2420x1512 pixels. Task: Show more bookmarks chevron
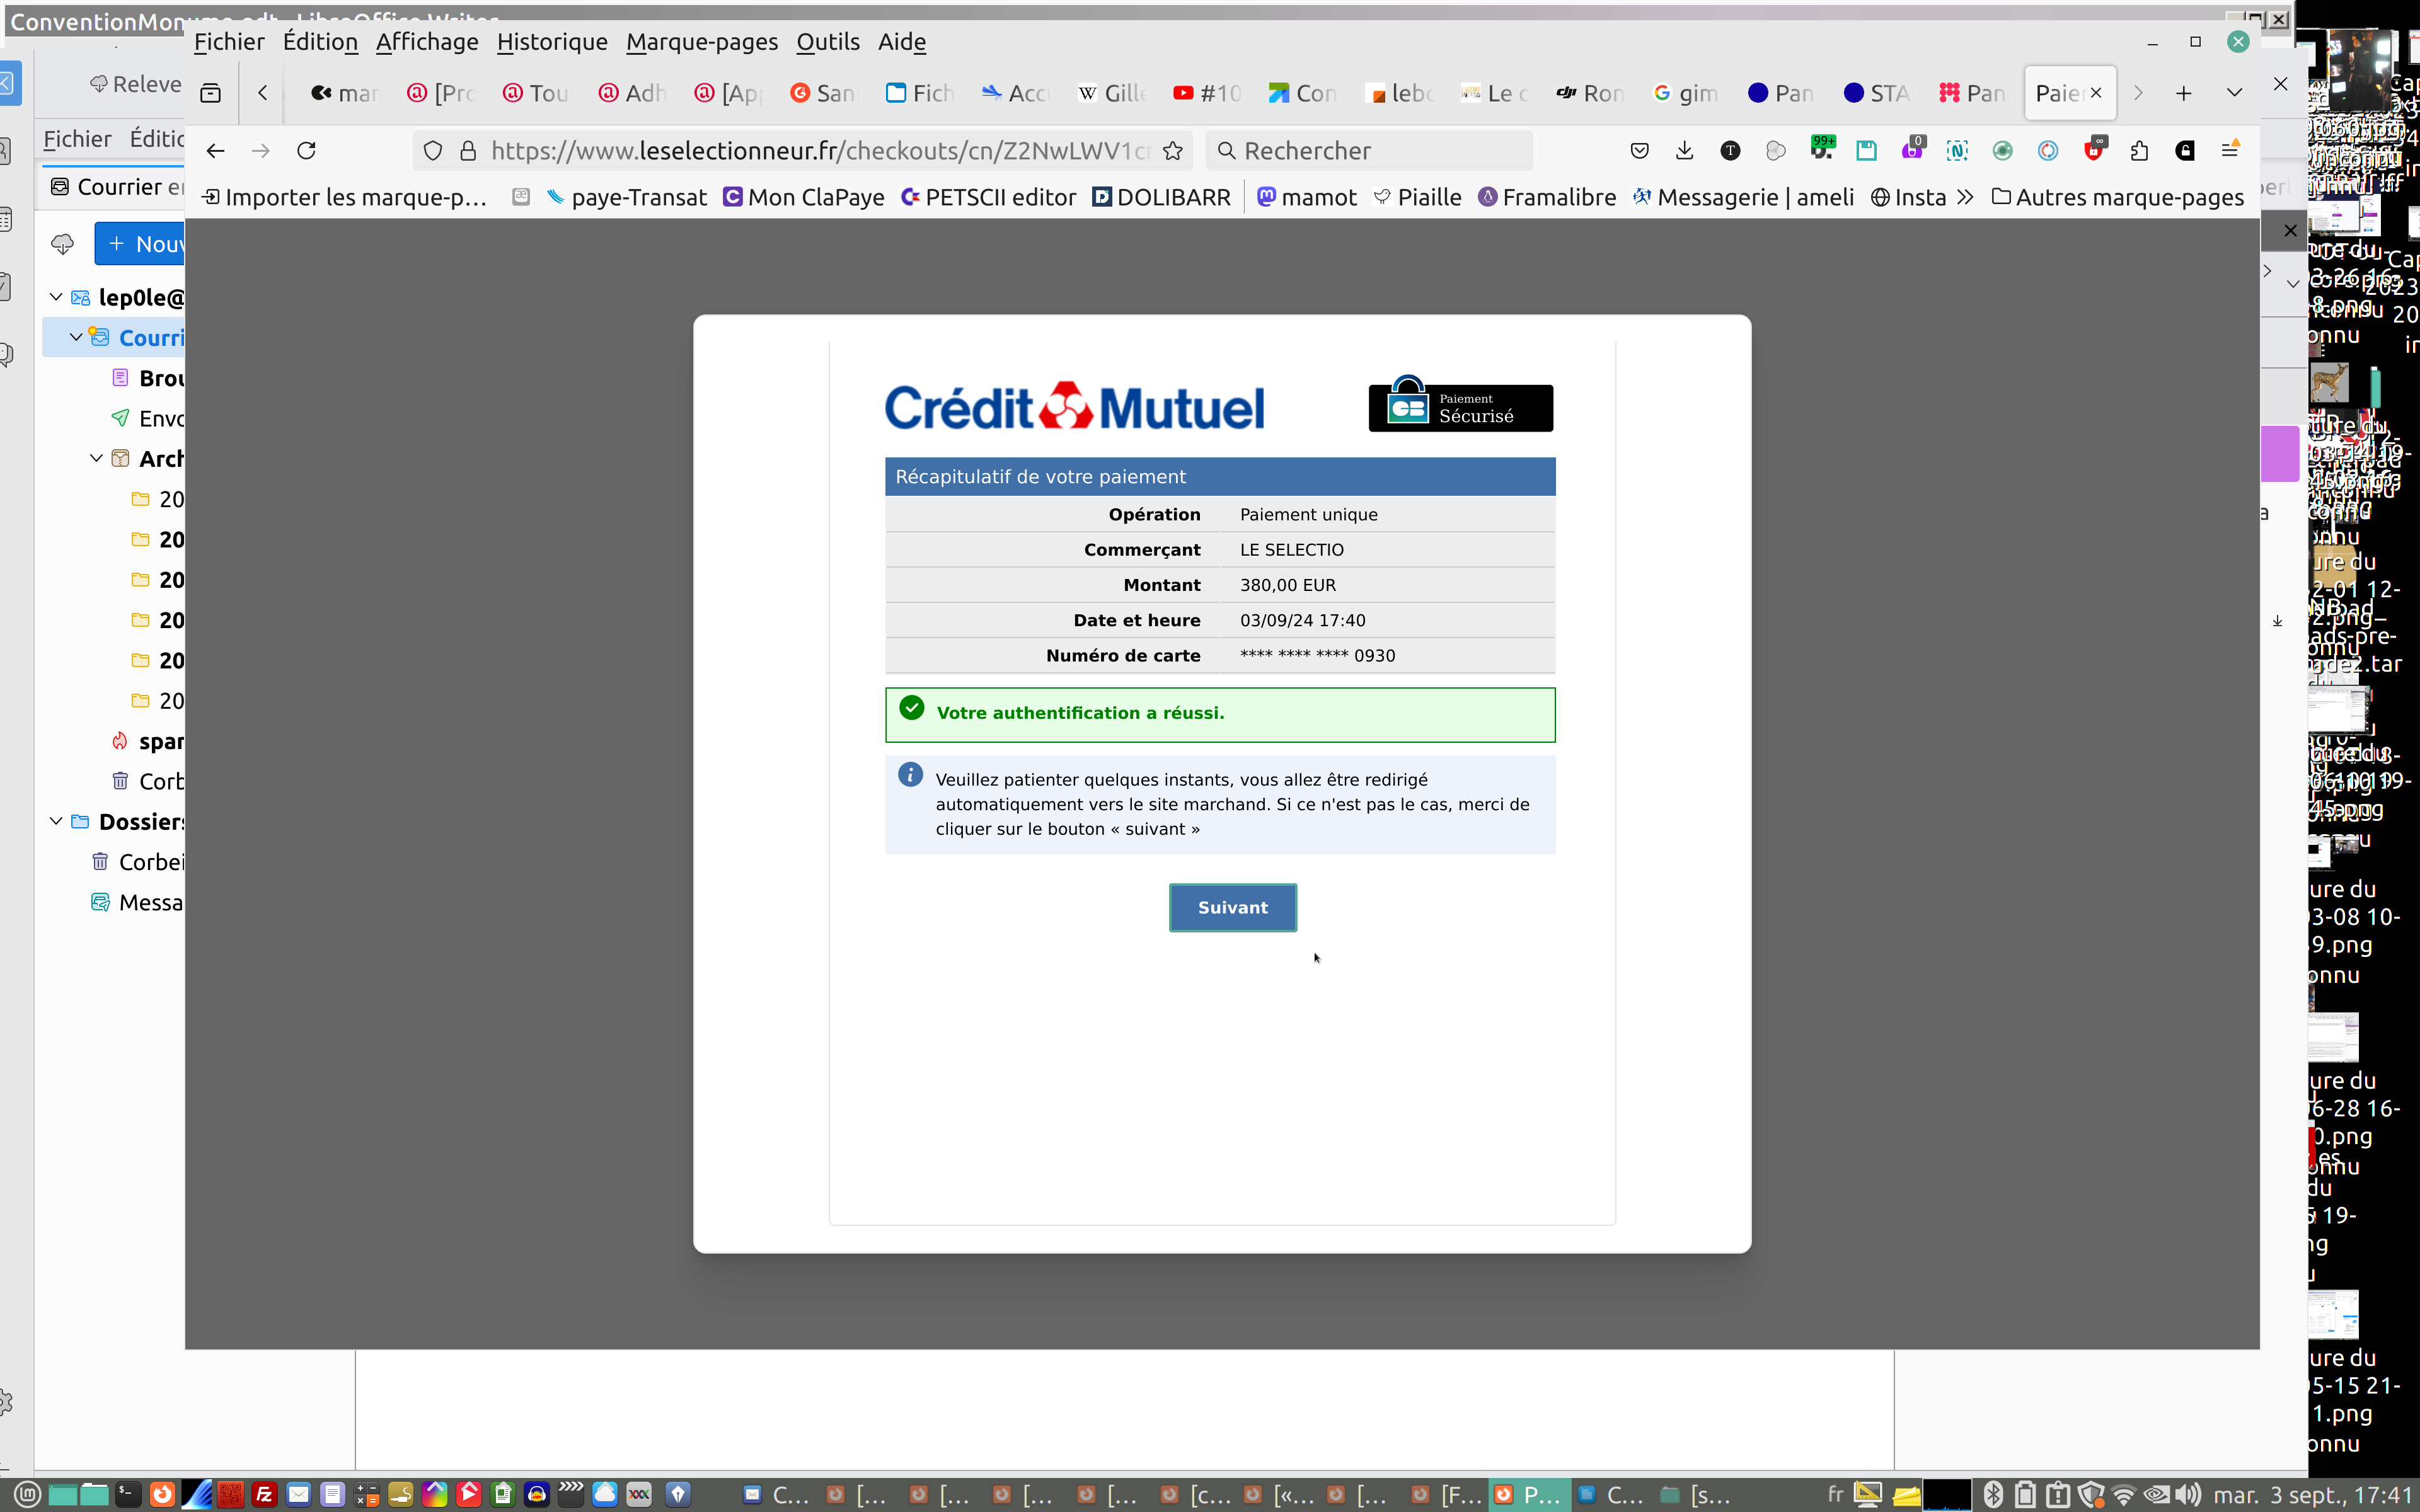point(1965,197)
